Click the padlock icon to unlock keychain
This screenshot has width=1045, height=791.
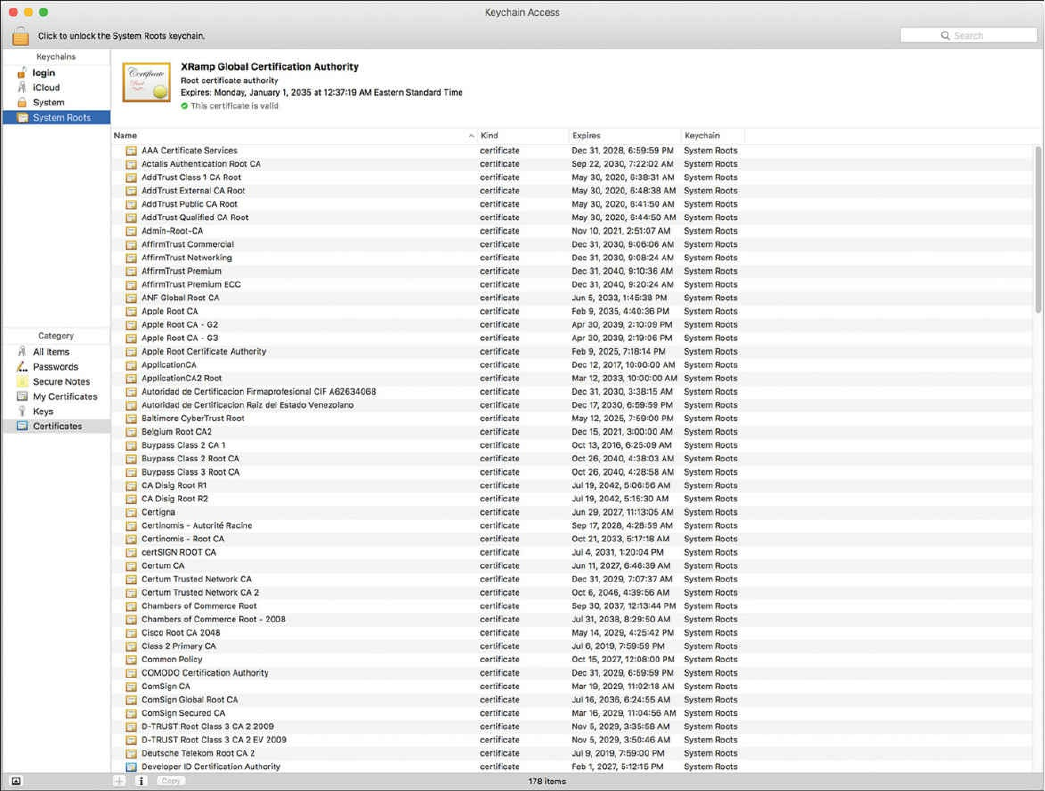(21, 35)
